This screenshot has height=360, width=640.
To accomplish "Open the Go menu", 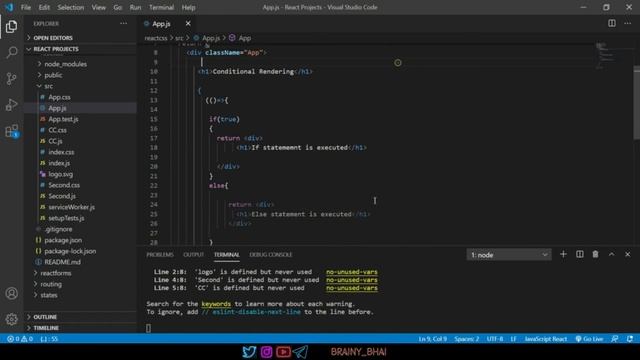I will [x=118, y=7].
